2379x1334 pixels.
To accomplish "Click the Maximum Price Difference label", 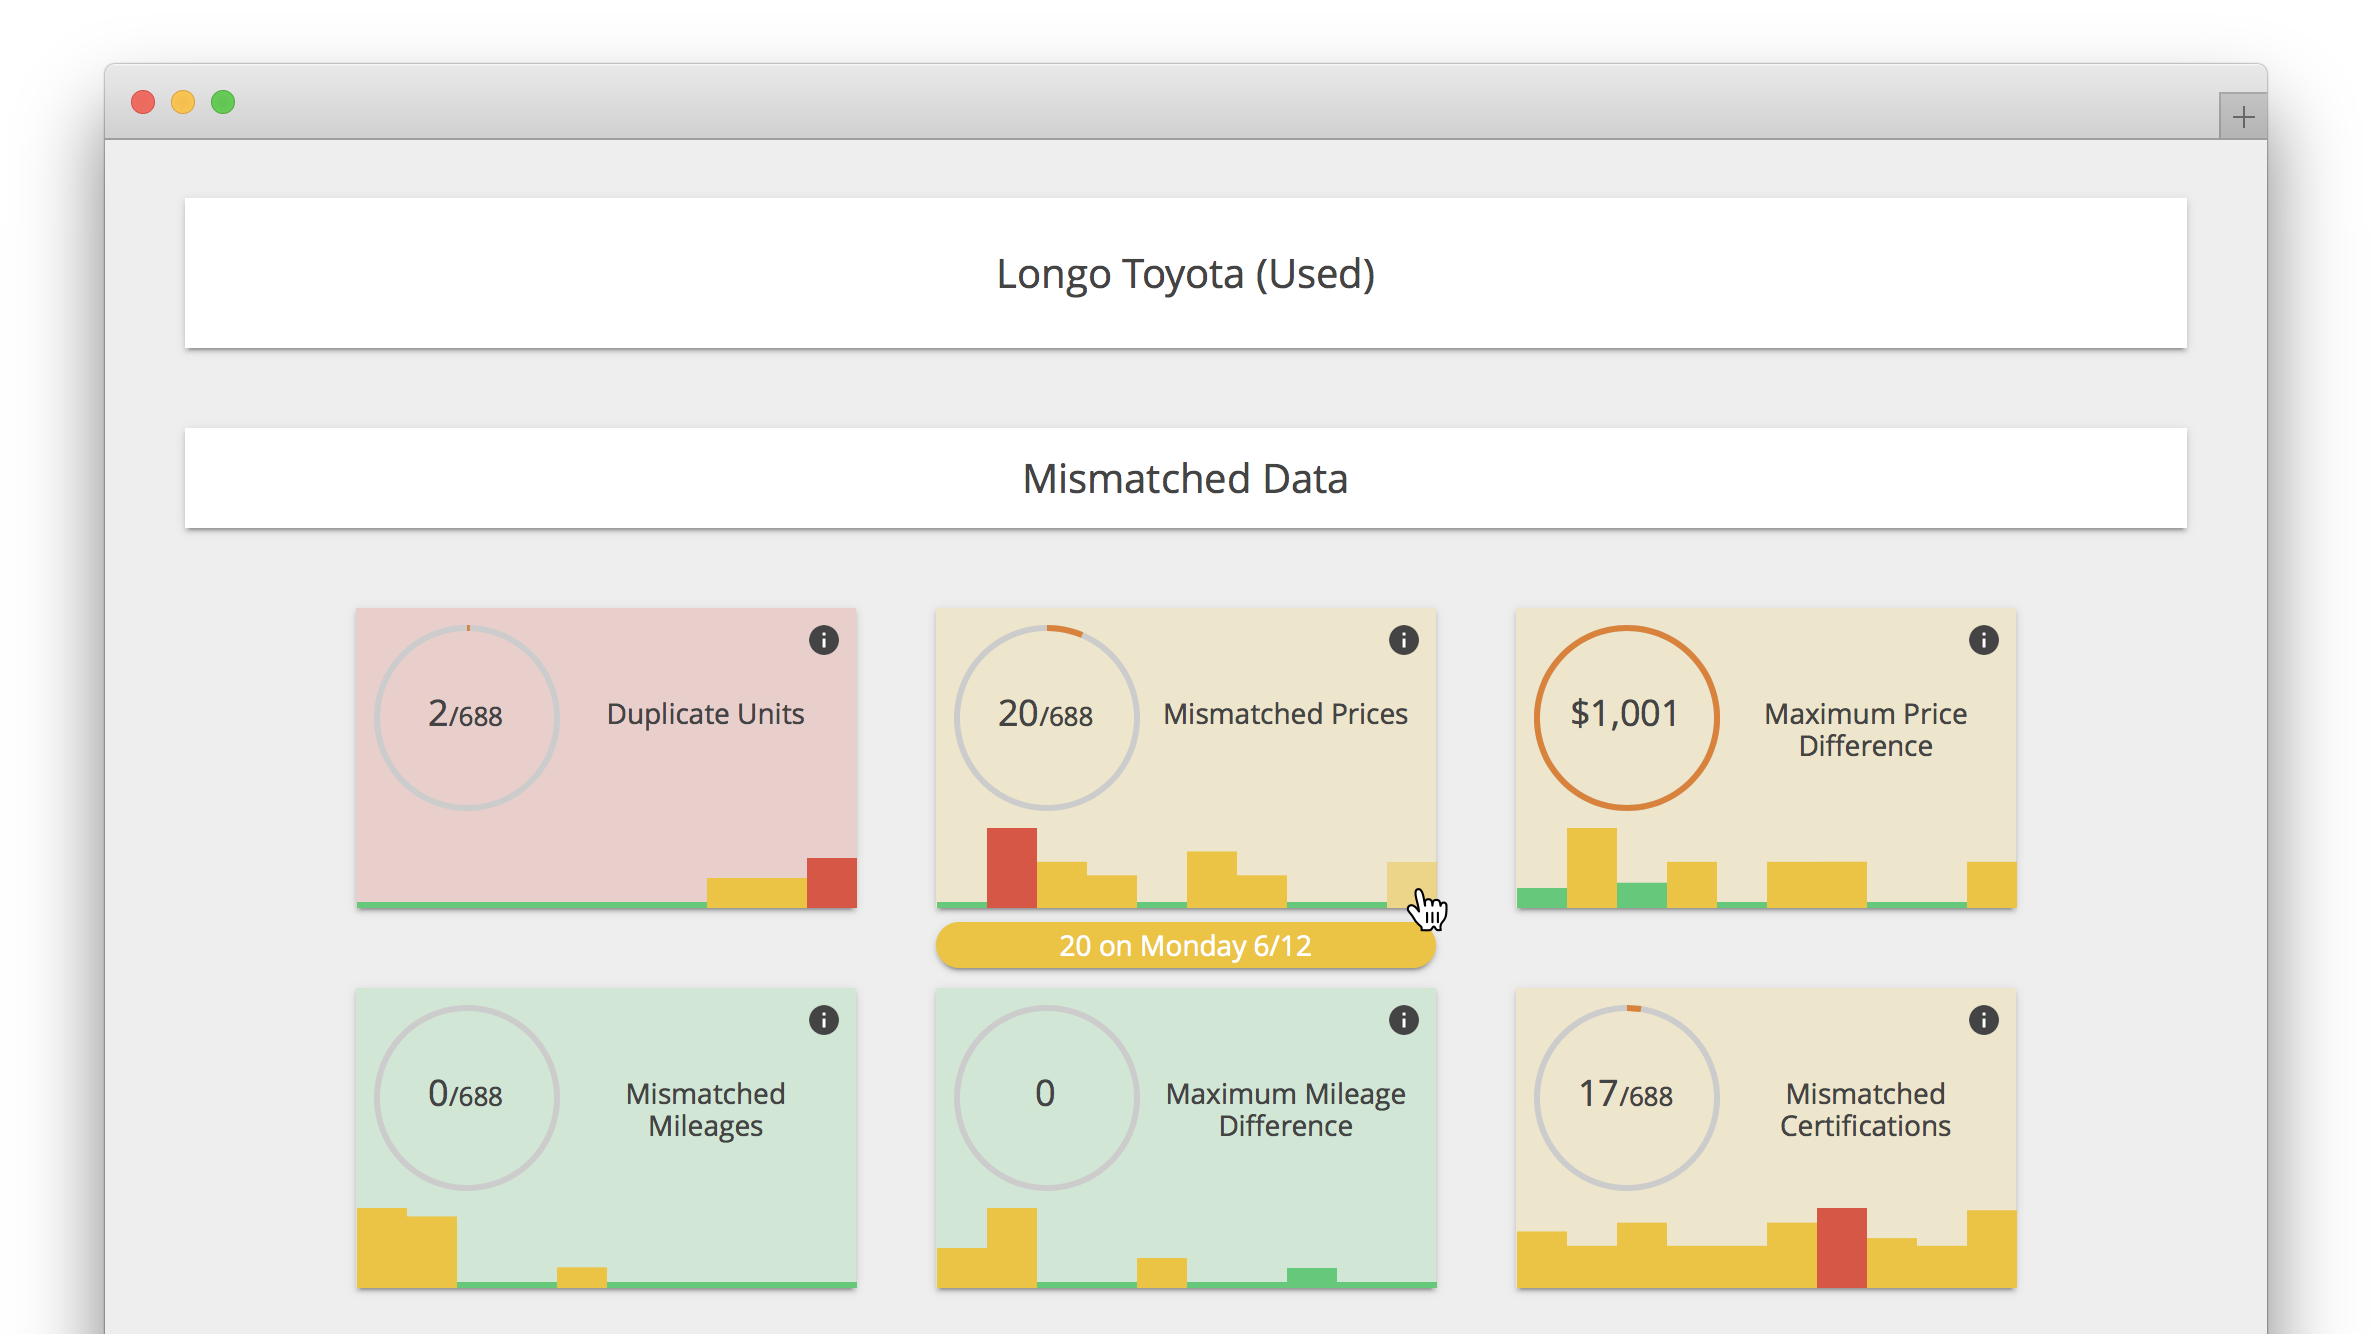I will click(x=1866, y=730).
